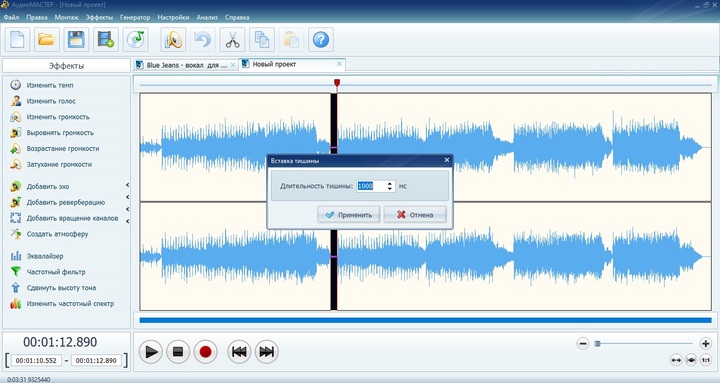
Task: Click the red playhead marker
Action: pyautogui.click(x=337, y=83)
